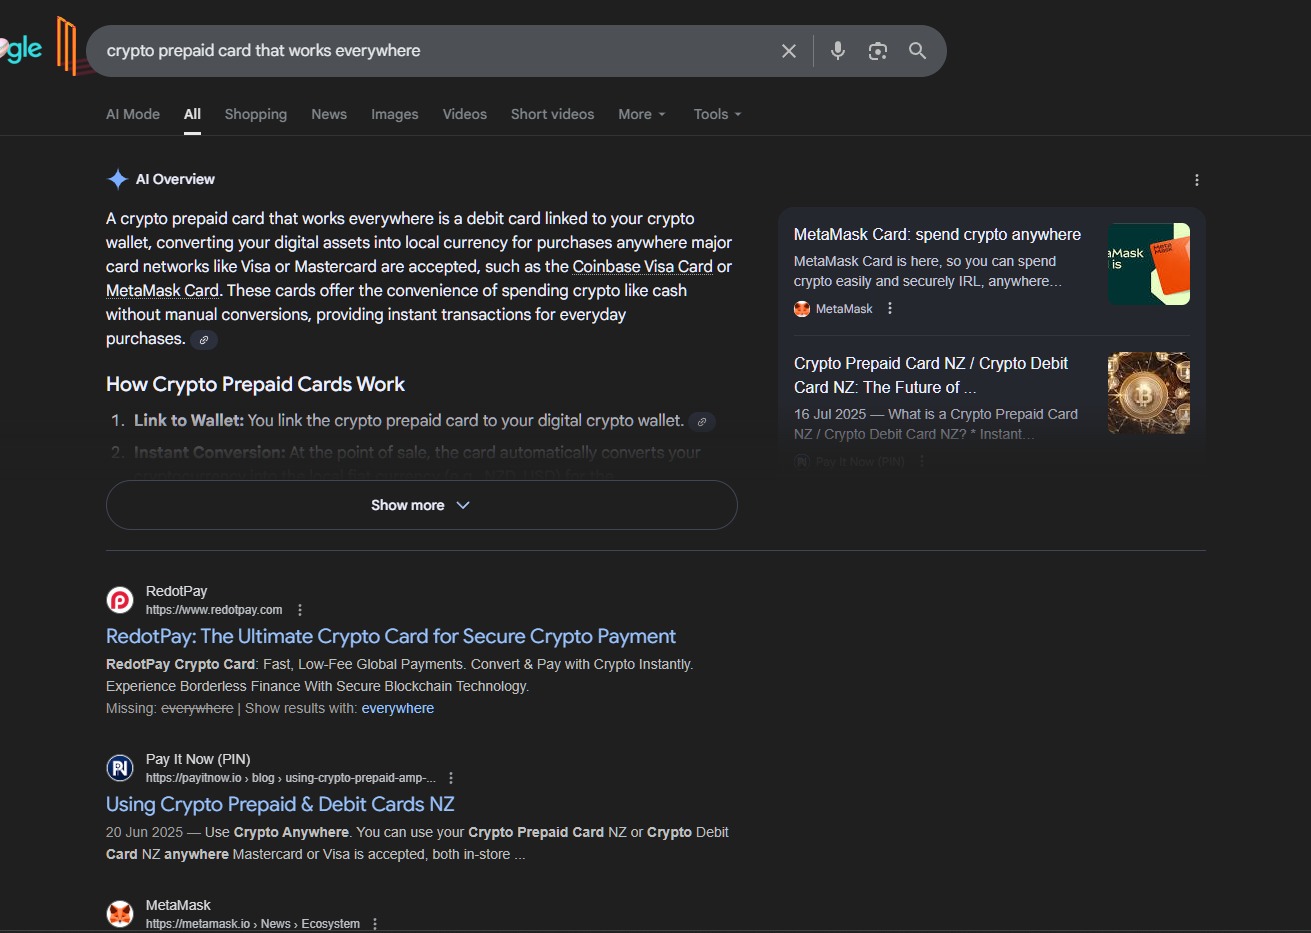Select the All results tab
This screenshot has height=933, width=1311.
(x=192, y=114)
